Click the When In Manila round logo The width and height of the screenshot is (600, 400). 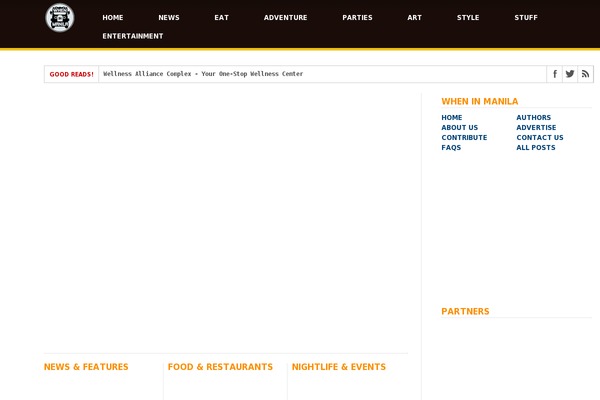pyautogui.click(x=60, y=18)
